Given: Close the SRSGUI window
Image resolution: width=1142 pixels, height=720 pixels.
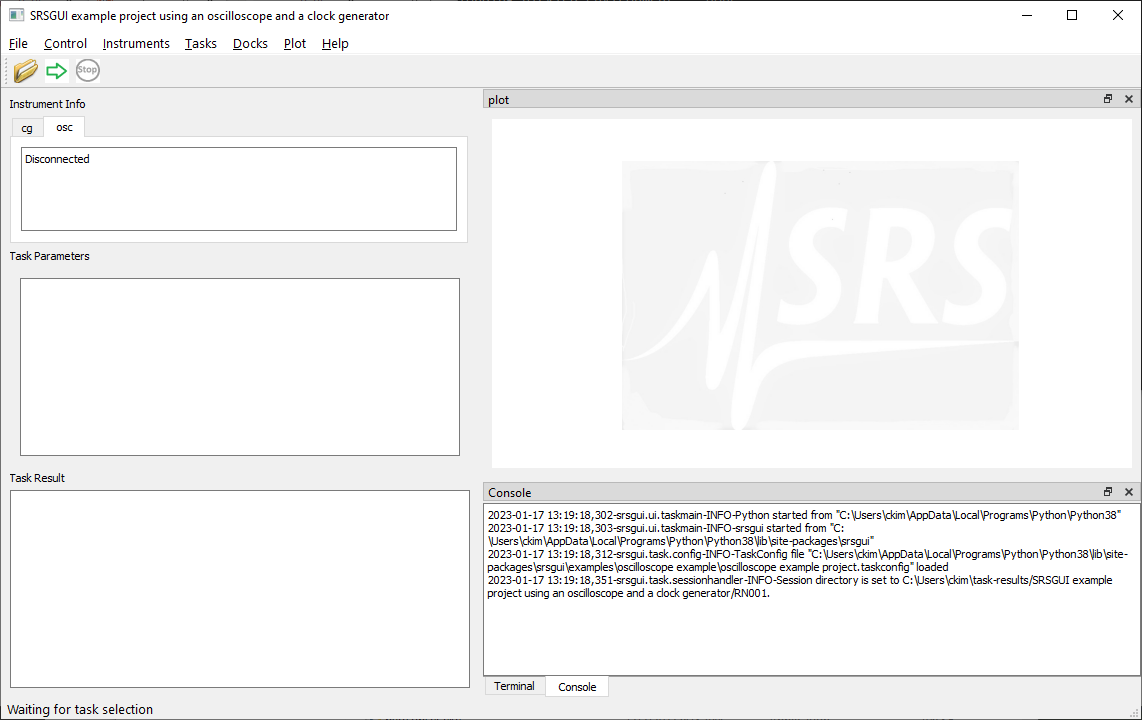Looking at the screenshot, I should pos(1118,15).
